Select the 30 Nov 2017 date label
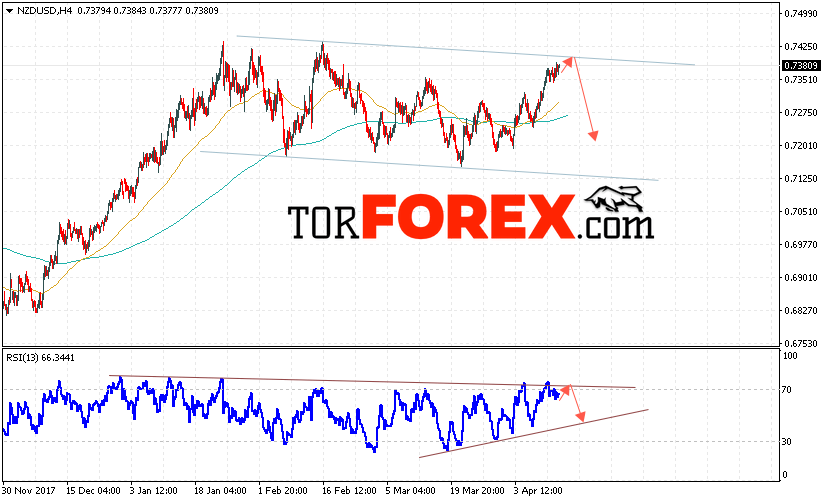The height and width of the screenshot is (502, 822). [29, 491]
